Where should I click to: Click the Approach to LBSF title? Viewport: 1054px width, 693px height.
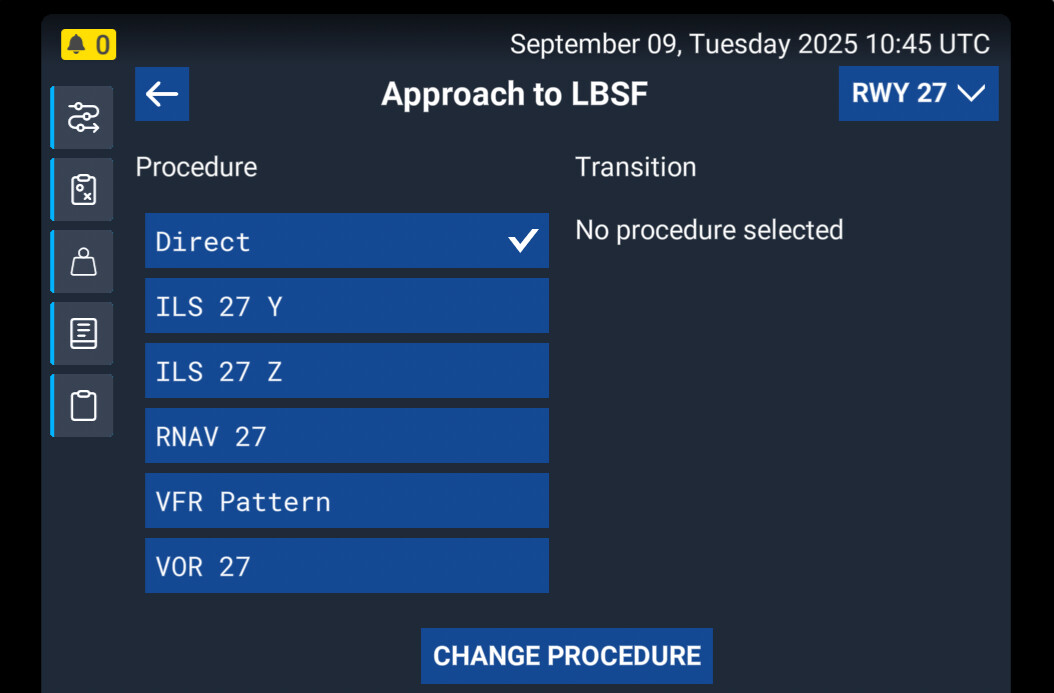(514, 94)
